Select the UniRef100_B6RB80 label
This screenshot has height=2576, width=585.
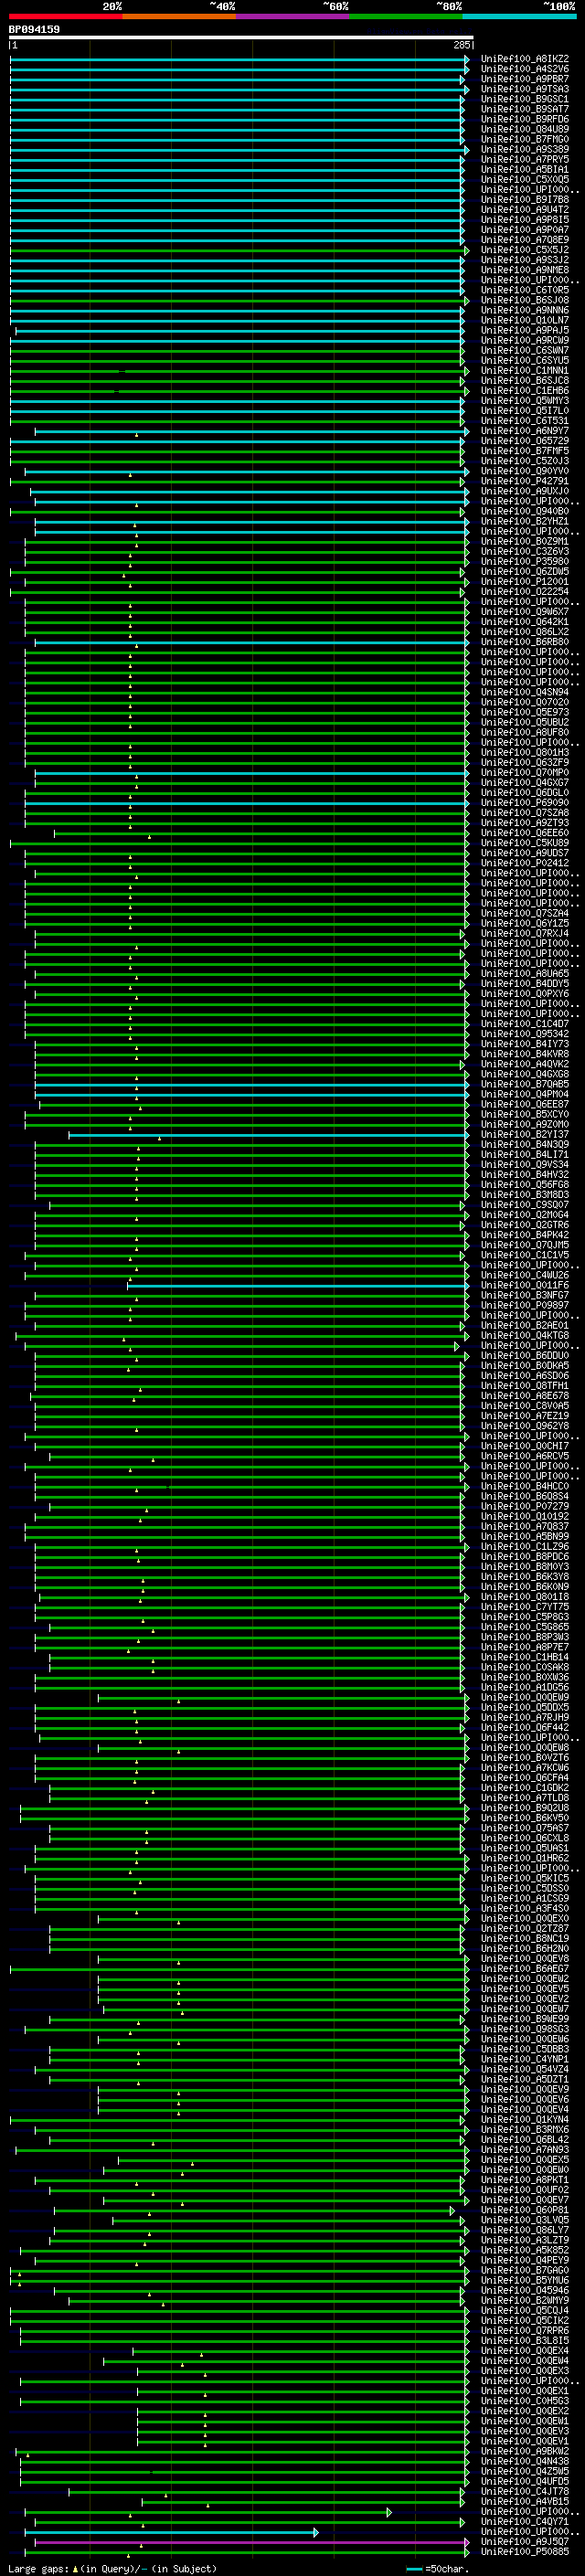pos(524,642)
